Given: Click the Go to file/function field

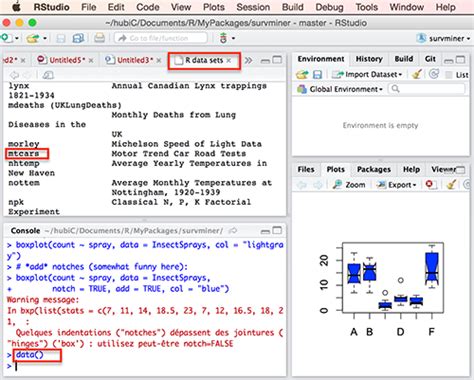Looking at the screenshot, I should point(161,38).
